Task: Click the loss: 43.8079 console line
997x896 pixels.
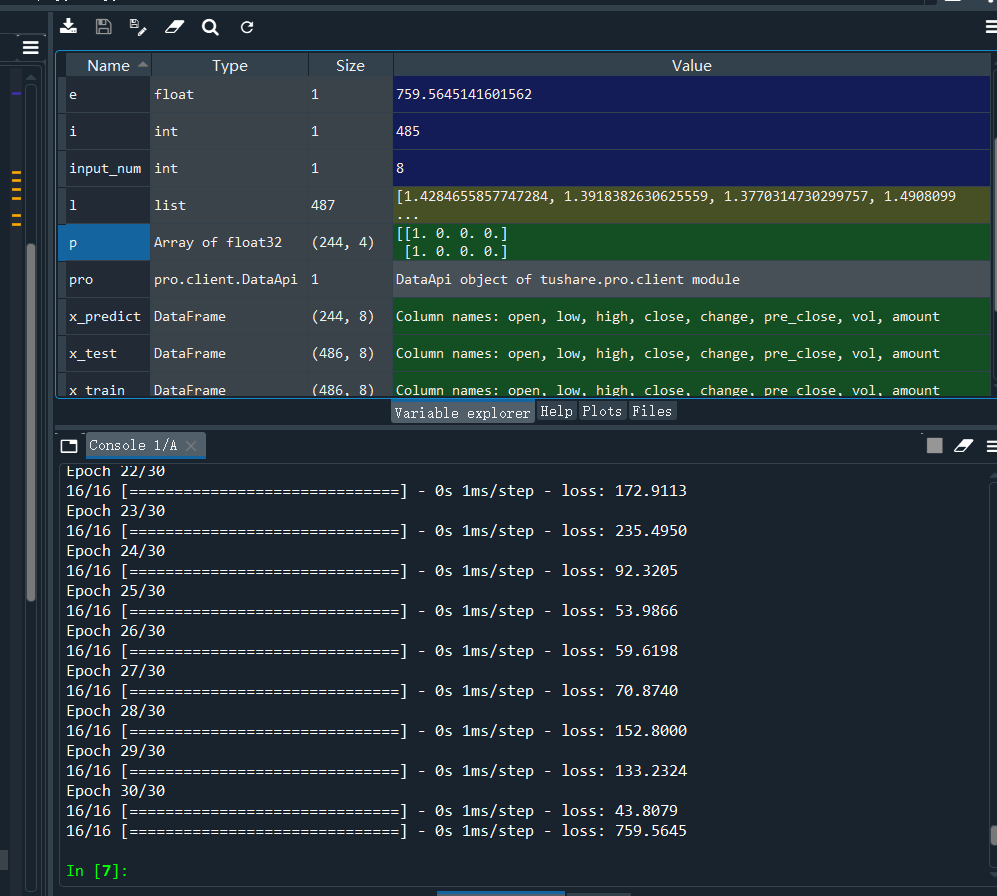Action: (x=372, y=811)
